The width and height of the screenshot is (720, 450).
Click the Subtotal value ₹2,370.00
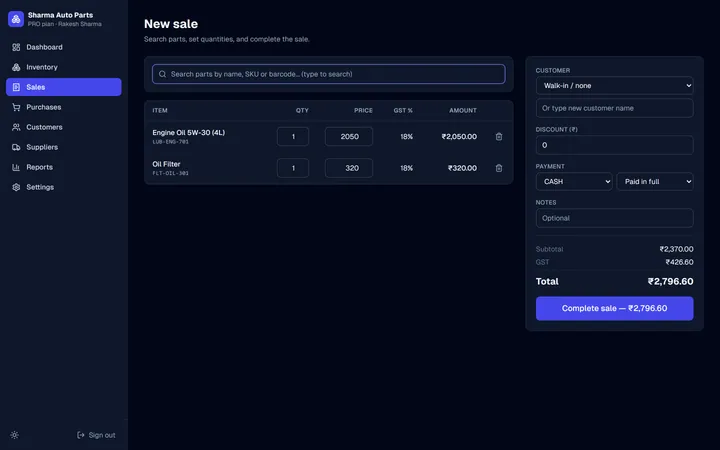pos(676,249)
